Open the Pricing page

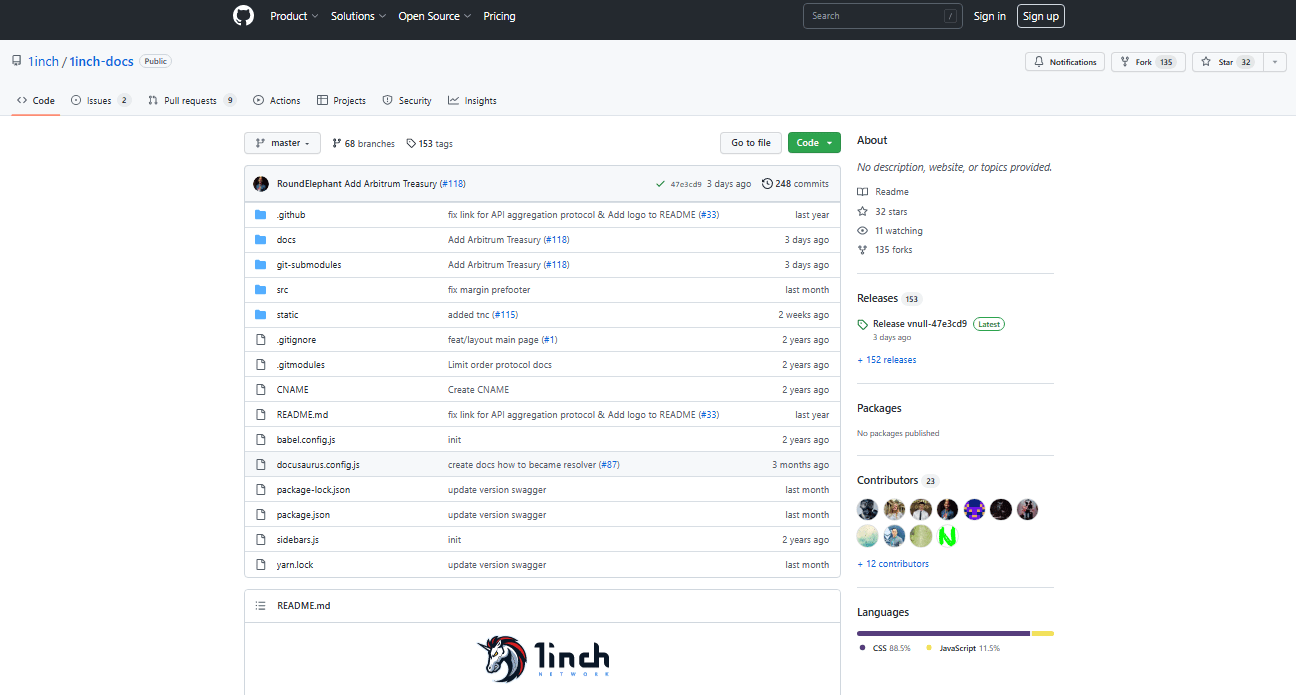[499, 16]
